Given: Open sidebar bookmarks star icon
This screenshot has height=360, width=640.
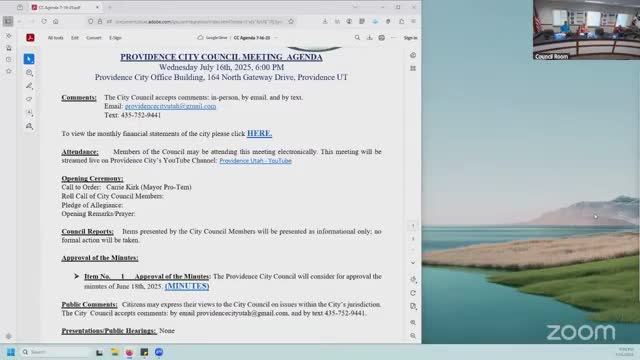Looking at the screenshot, I should pos(9,71).
